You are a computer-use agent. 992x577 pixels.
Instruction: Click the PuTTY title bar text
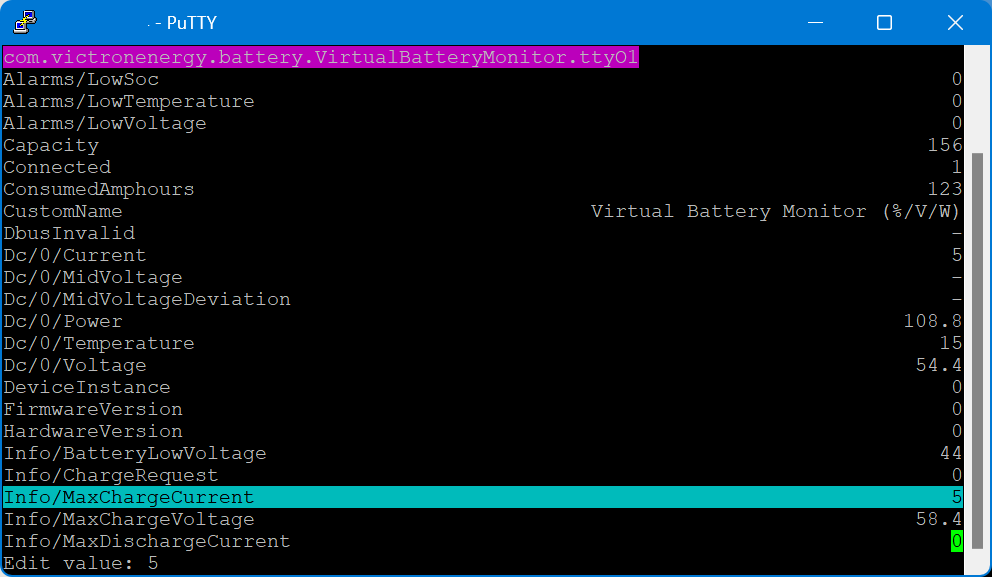(x=188, y=22)
